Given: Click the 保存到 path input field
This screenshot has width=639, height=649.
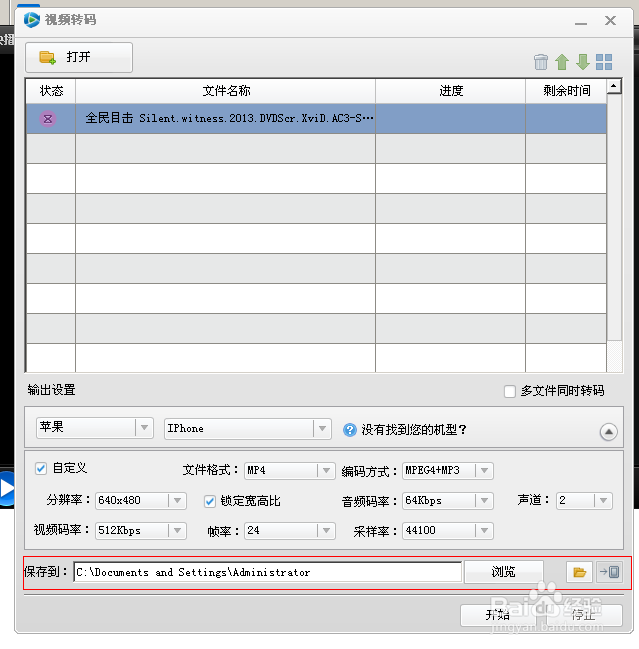Looking at the screenshot, I should pos(267,572).
